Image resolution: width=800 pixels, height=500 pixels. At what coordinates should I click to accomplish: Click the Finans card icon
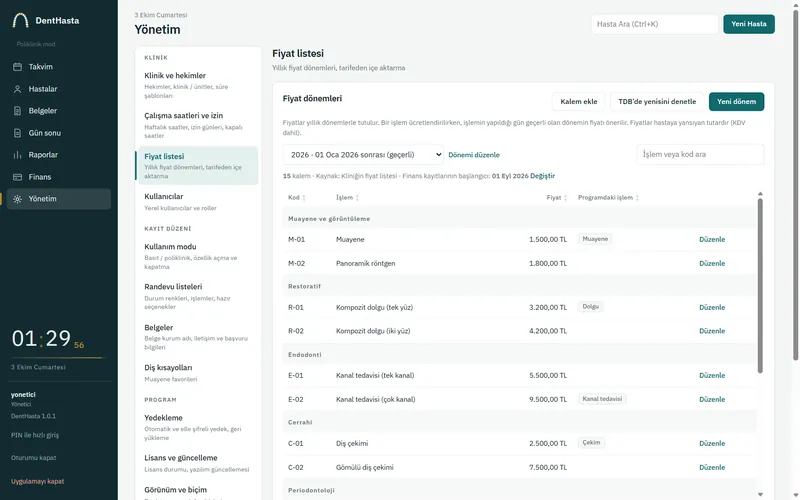tap(17, 177)
